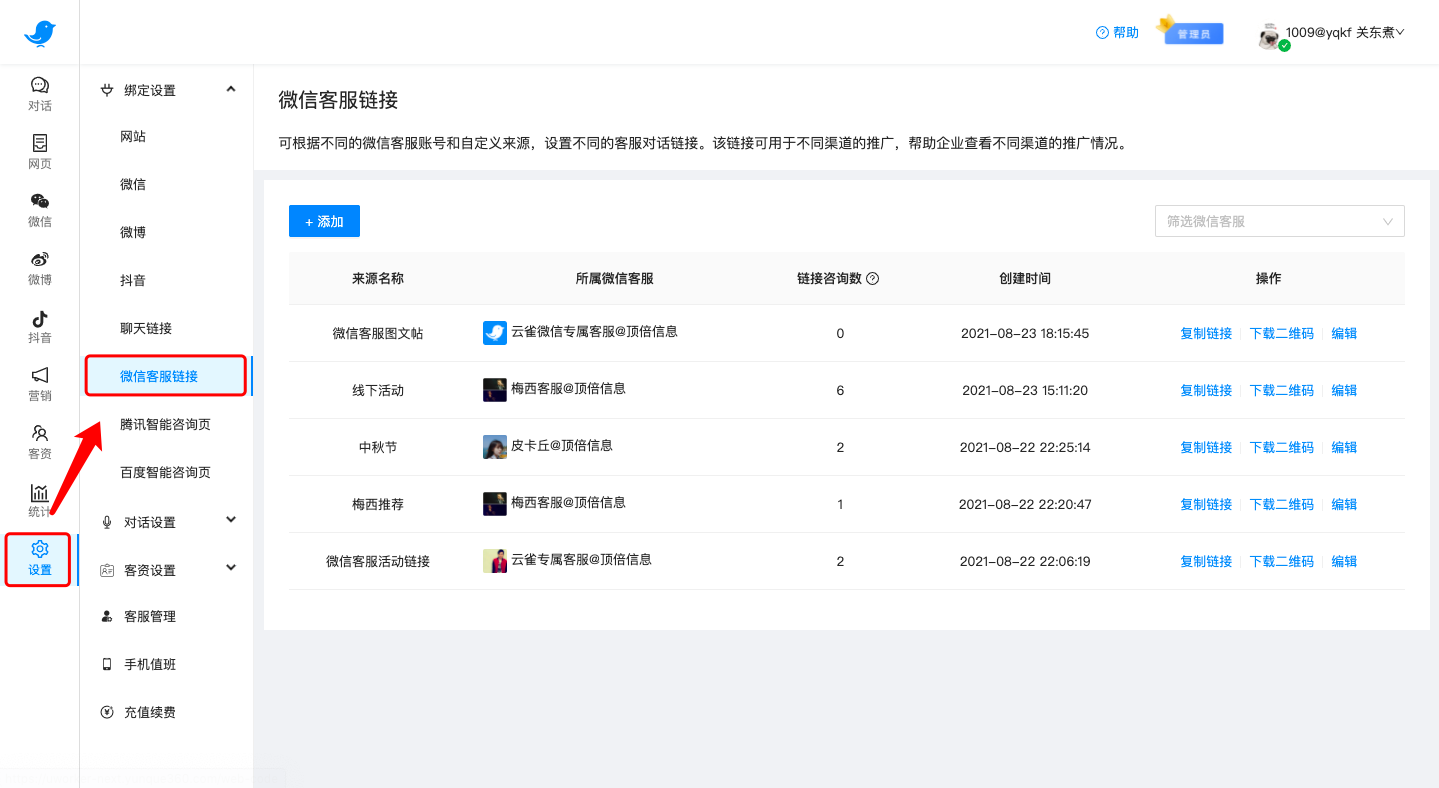1439x788 pixels.
Task: Copy the link for 线下活动
Action: [1206, 390]
